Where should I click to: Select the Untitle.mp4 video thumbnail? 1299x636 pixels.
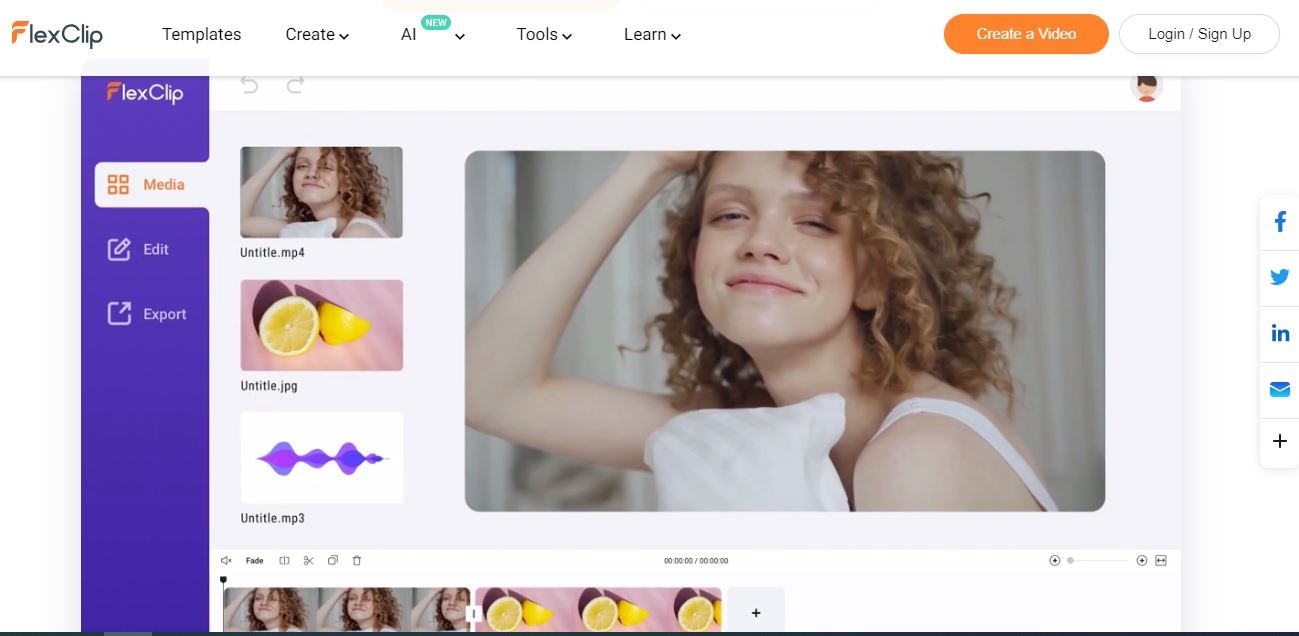click(321, 192)
